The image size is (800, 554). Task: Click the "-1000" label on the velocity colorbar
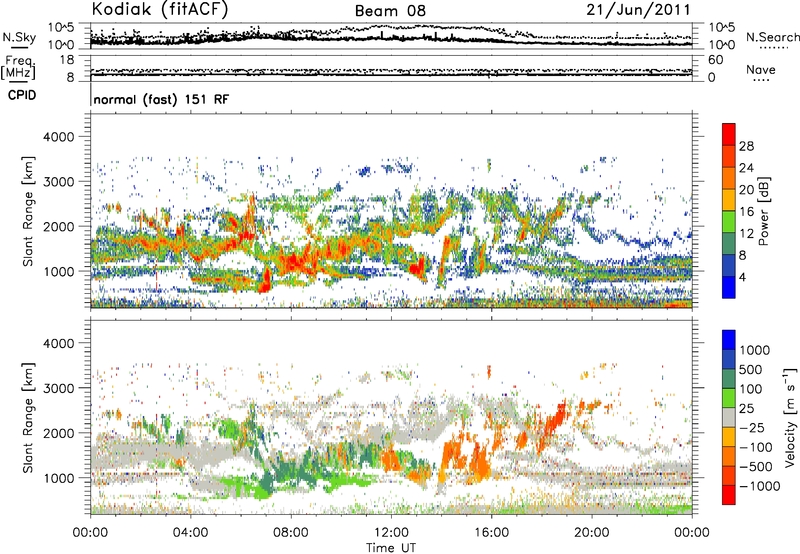759,486
